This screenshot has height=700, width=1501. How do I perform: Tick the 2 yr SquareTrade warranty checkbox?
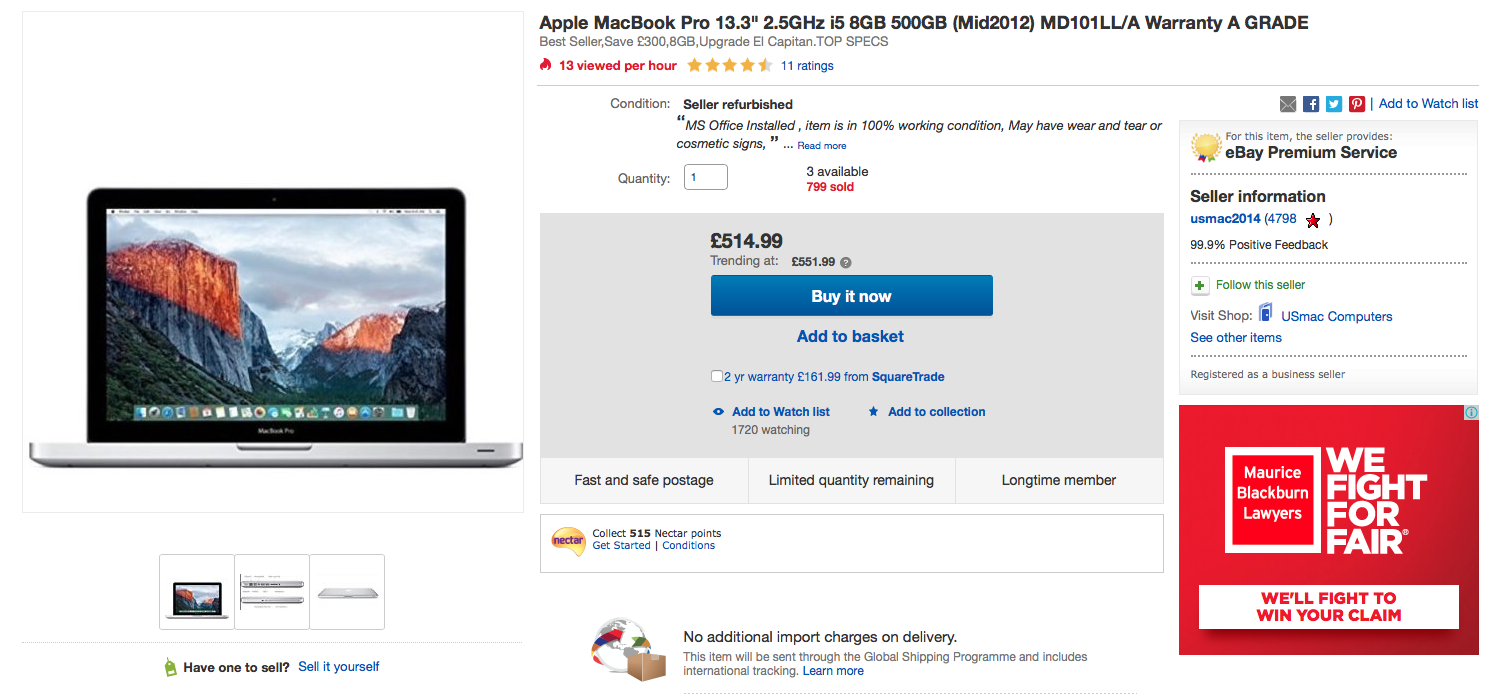pyautogui.click(x=717, y=377)
